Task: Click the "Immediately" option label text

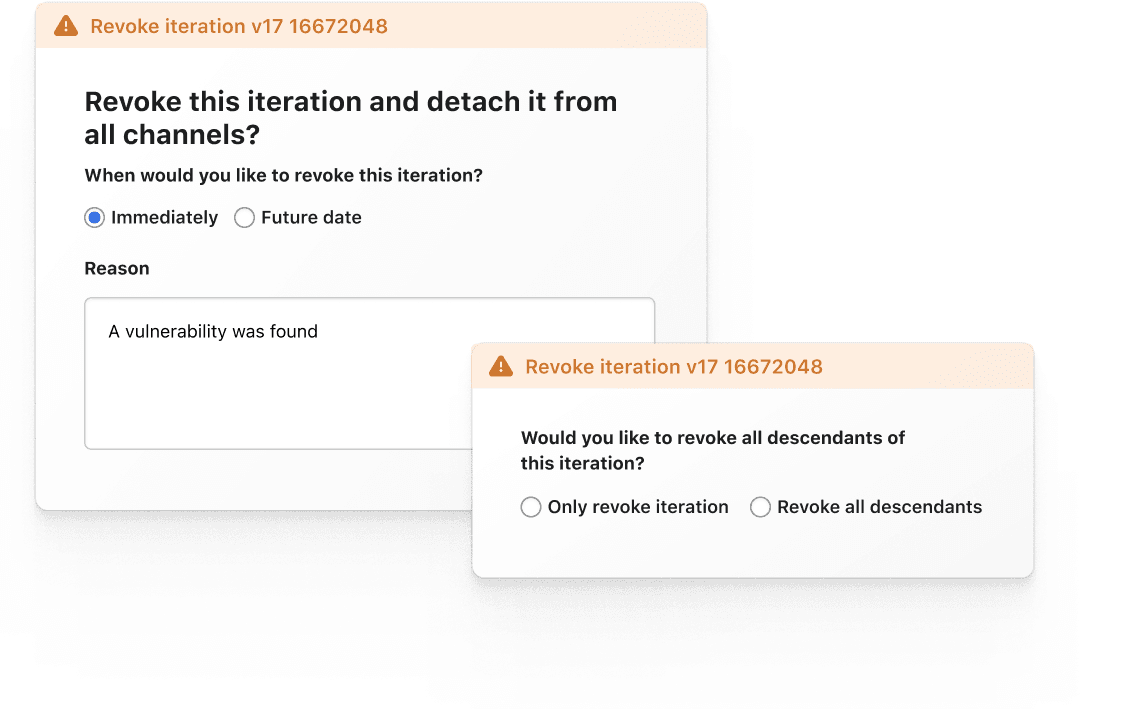Action: [164, 218]
